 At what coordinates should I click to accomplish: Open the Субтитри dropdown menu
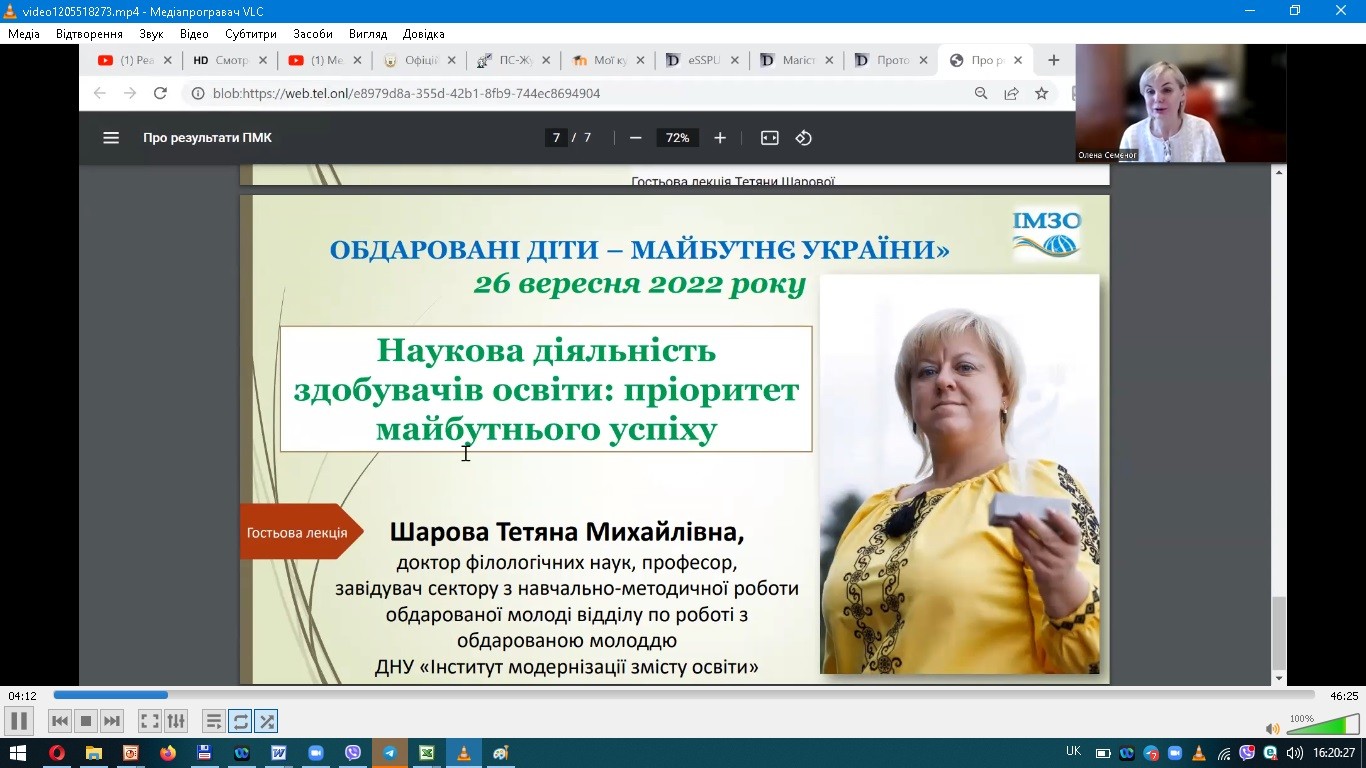pos(249,33)
